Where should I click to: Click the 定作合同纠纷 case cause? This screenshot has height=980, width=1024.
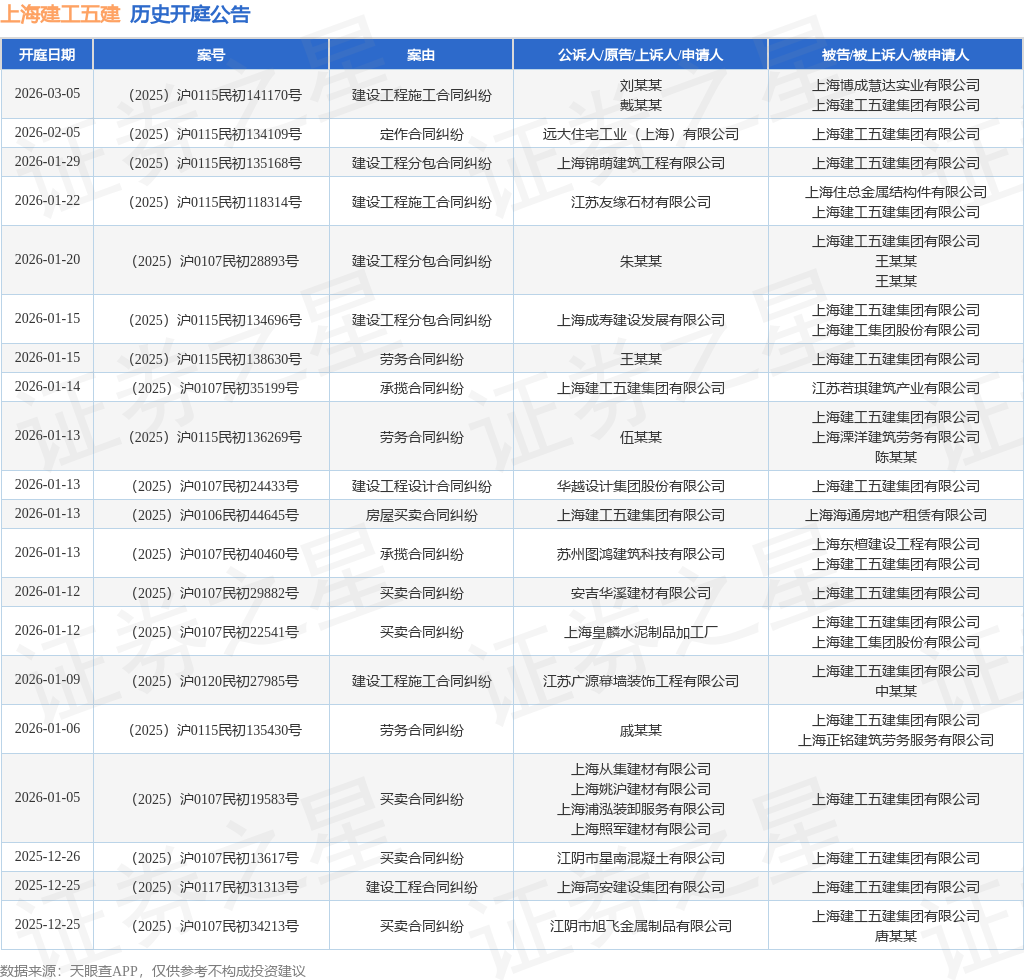pos(421,134)
